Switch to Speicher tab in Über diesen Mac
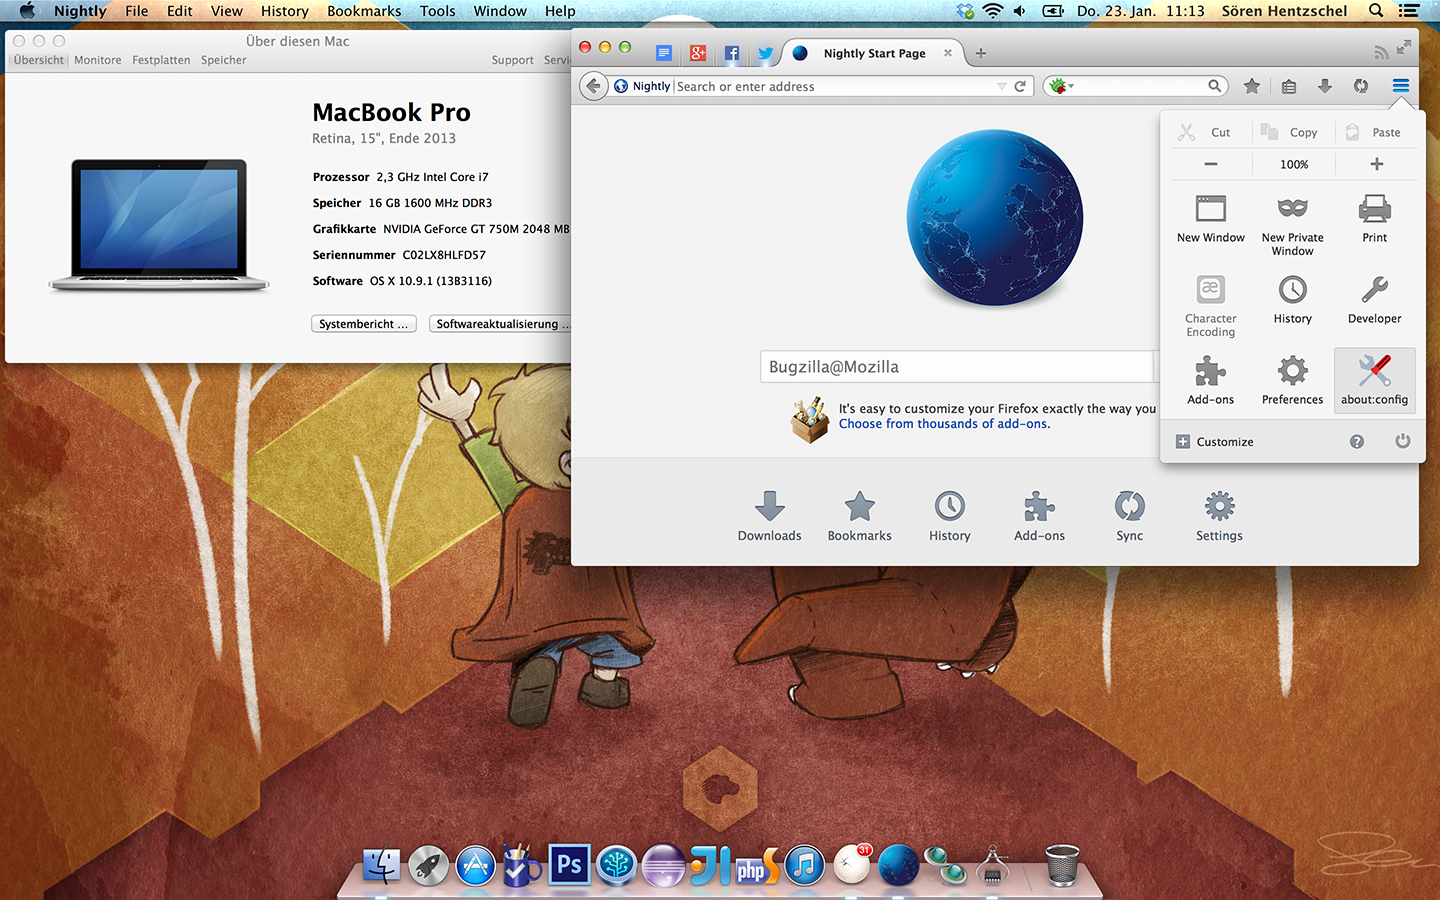Screen dimensions: 1440x900 [223, 60]
